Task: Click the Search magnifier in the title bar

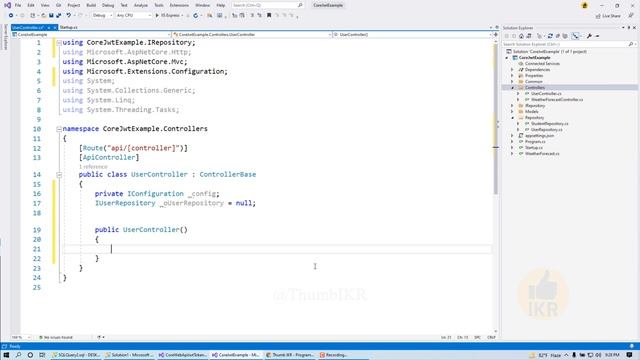Action: click(x=300, y=5)
